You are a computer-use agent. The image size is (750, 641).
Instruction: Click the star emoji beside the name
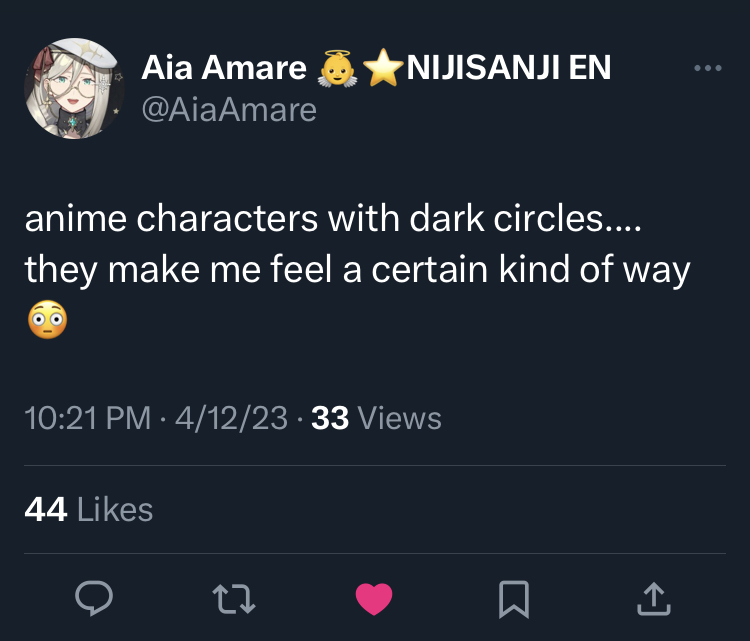(380, 68)
